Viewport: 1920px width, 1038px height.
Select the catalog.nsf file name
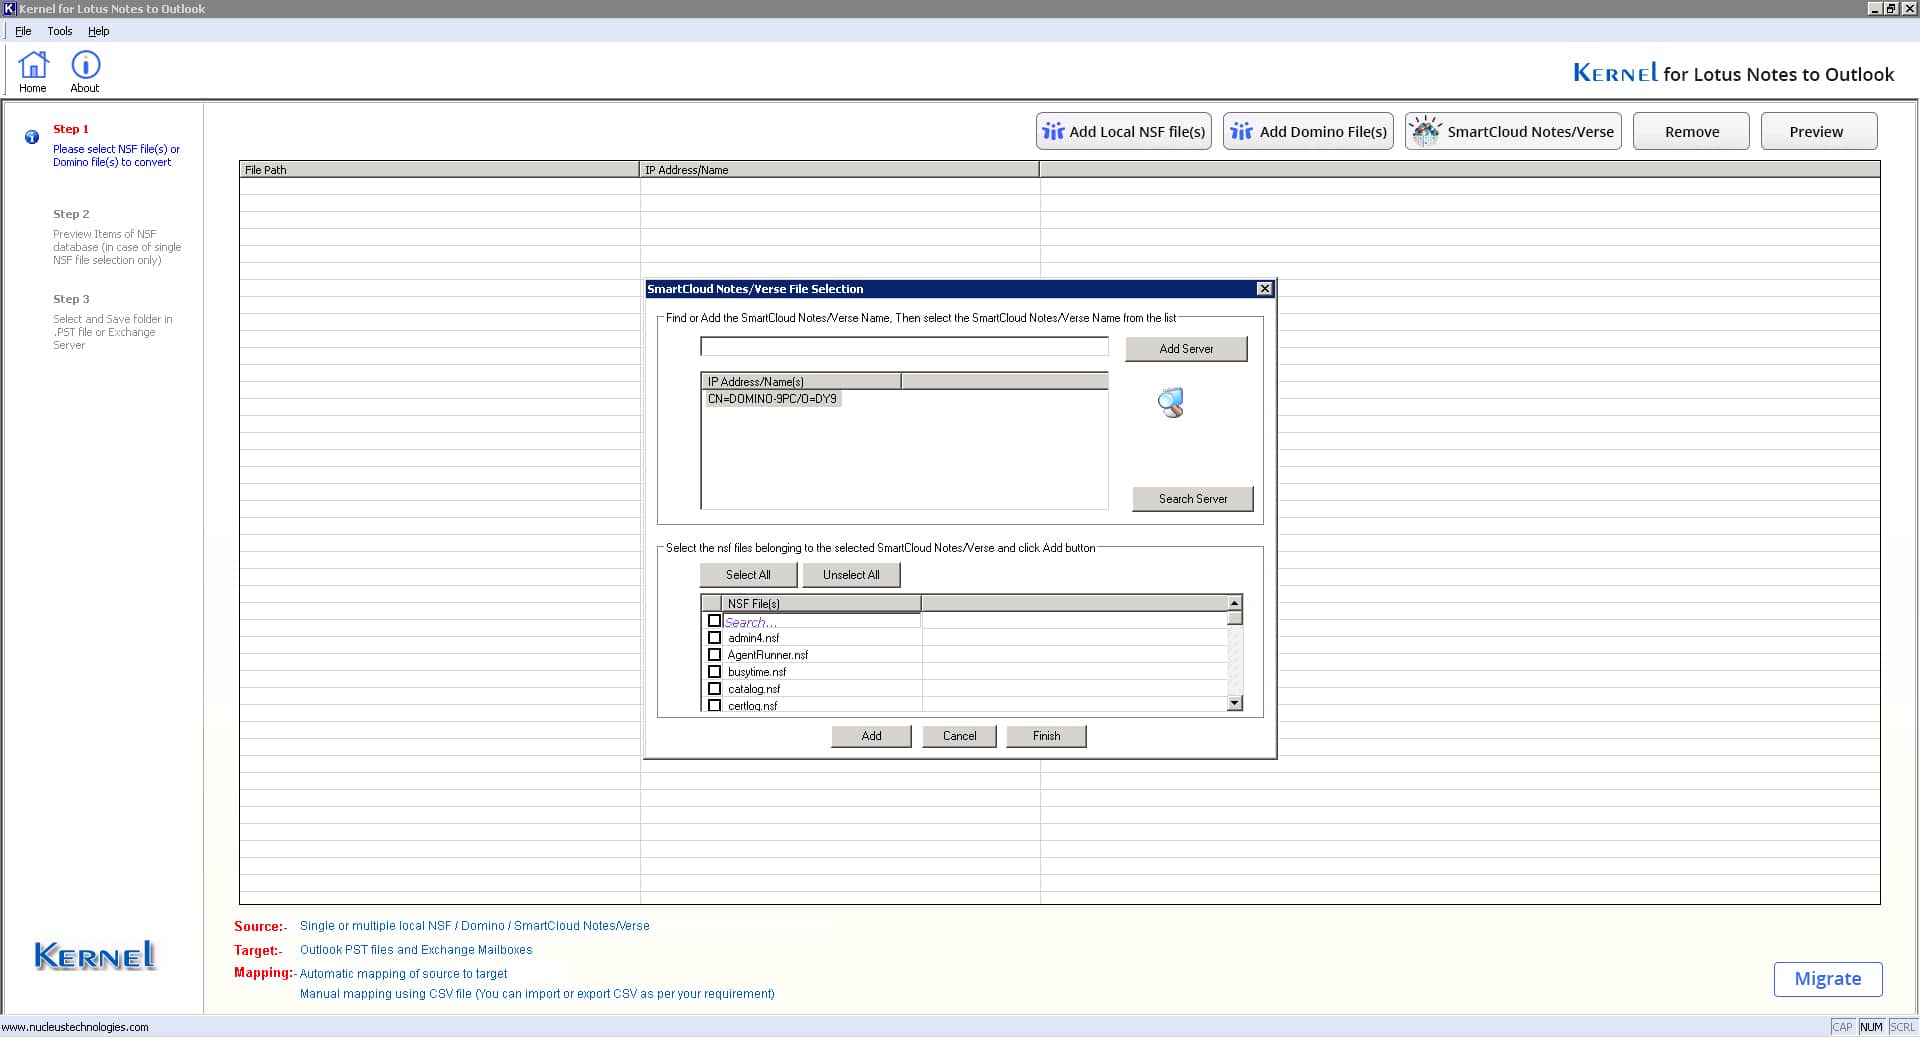coord(754,689)
